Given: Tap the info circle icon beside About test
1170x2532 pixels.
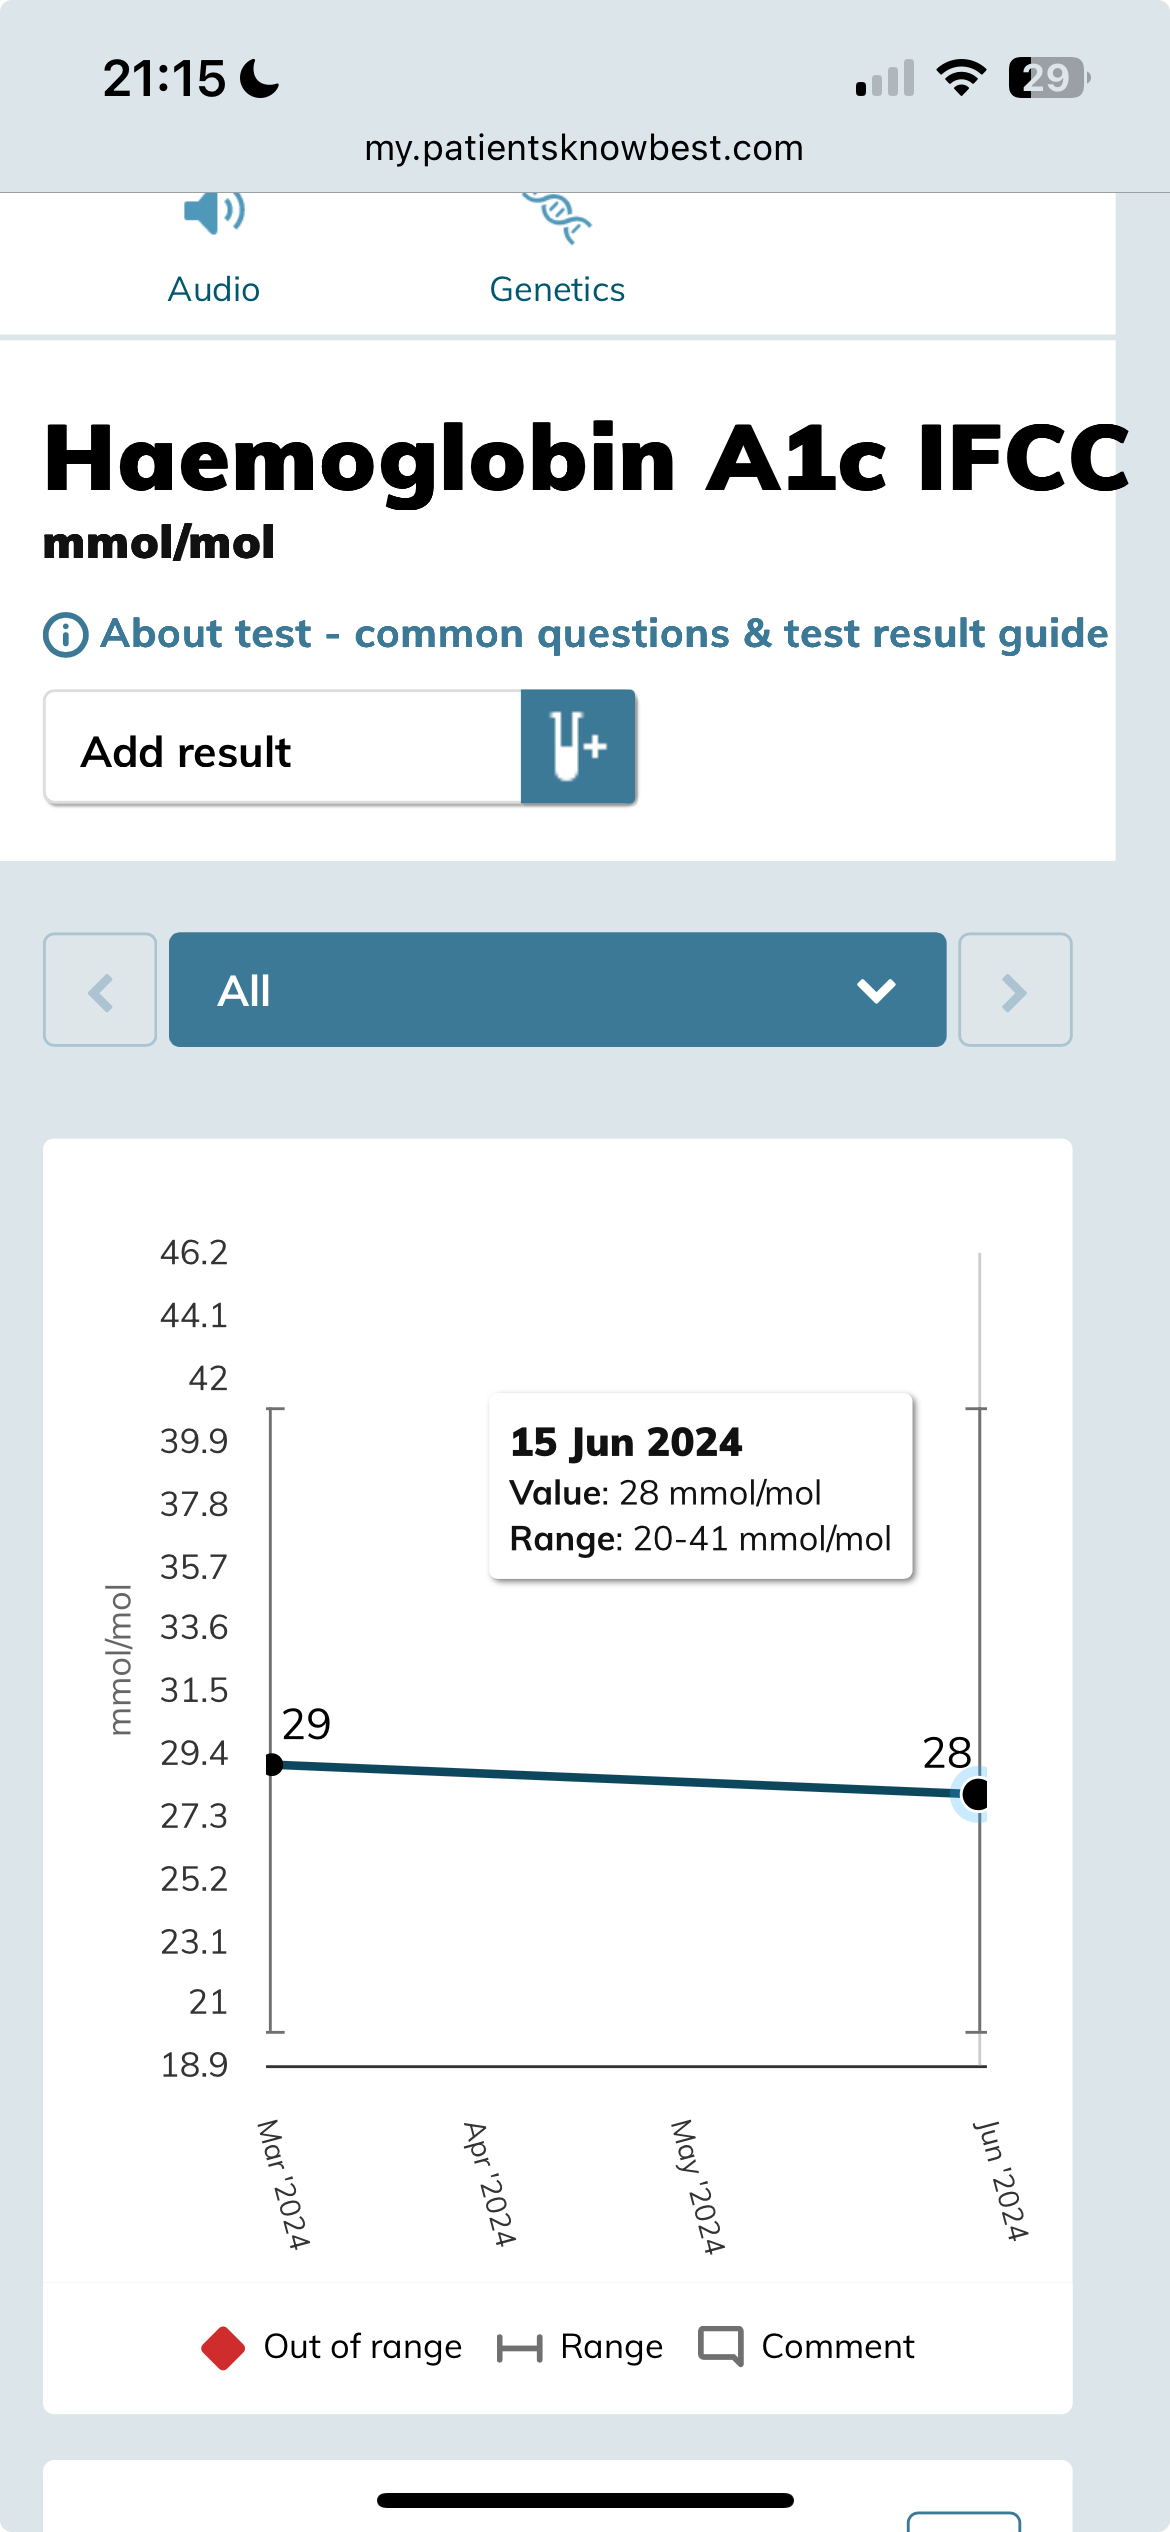Looking at the screenshot, I should pos(66,635).
